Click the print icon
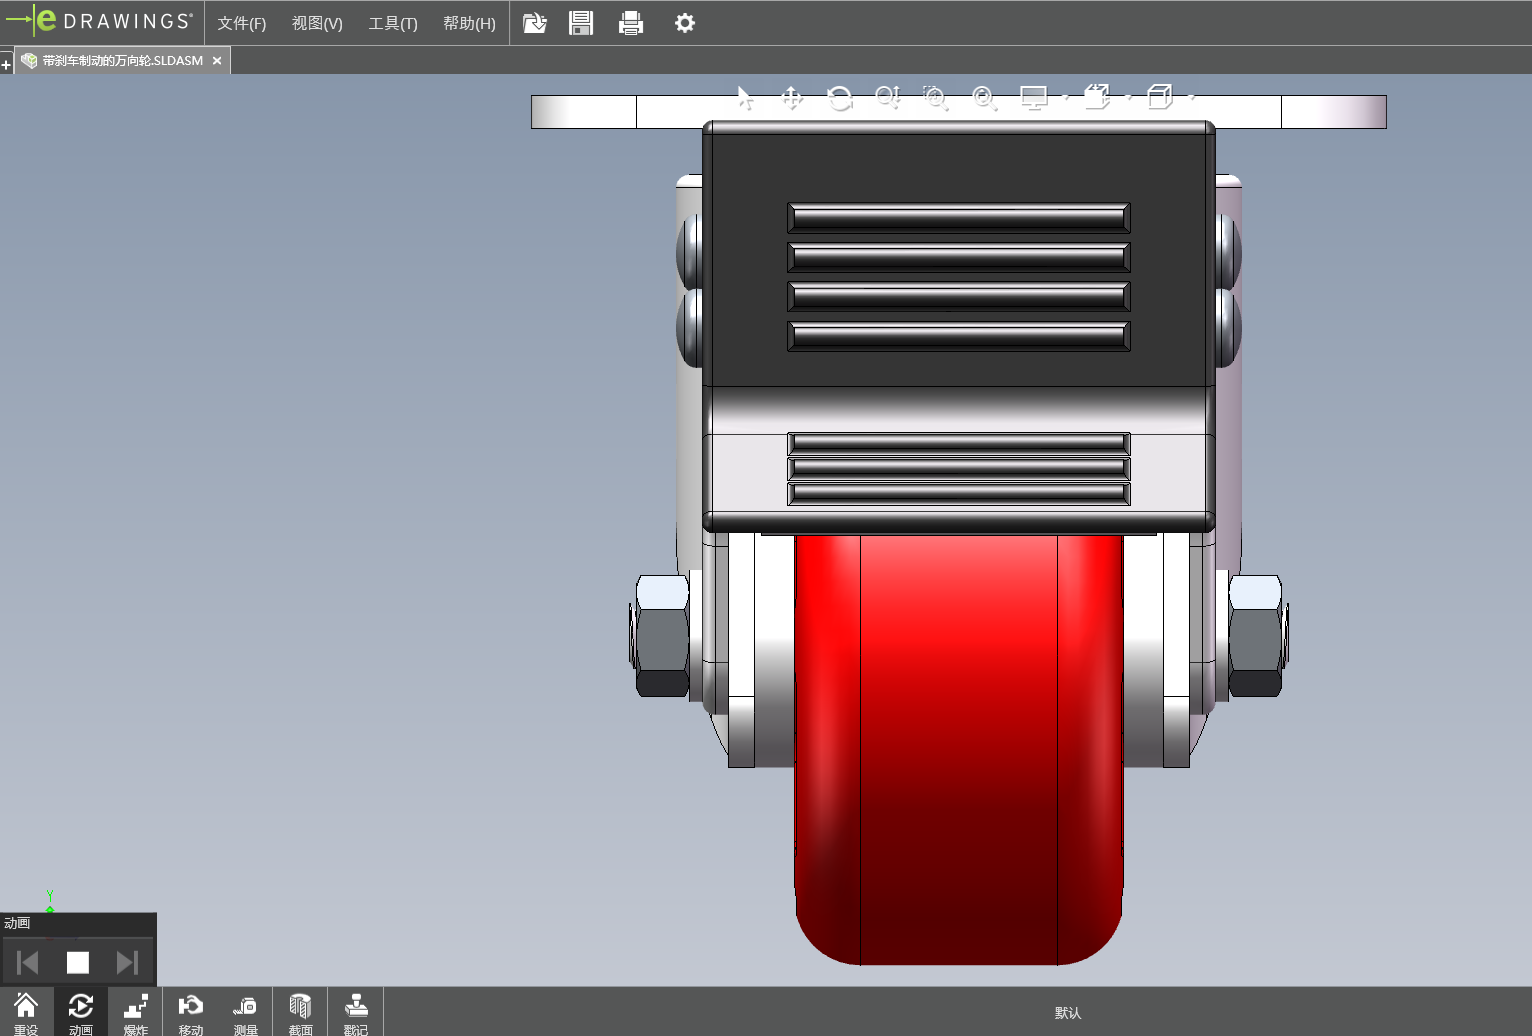This screenshot has width=1532, height=1036. pyautogui.click(x=631, y=23)
